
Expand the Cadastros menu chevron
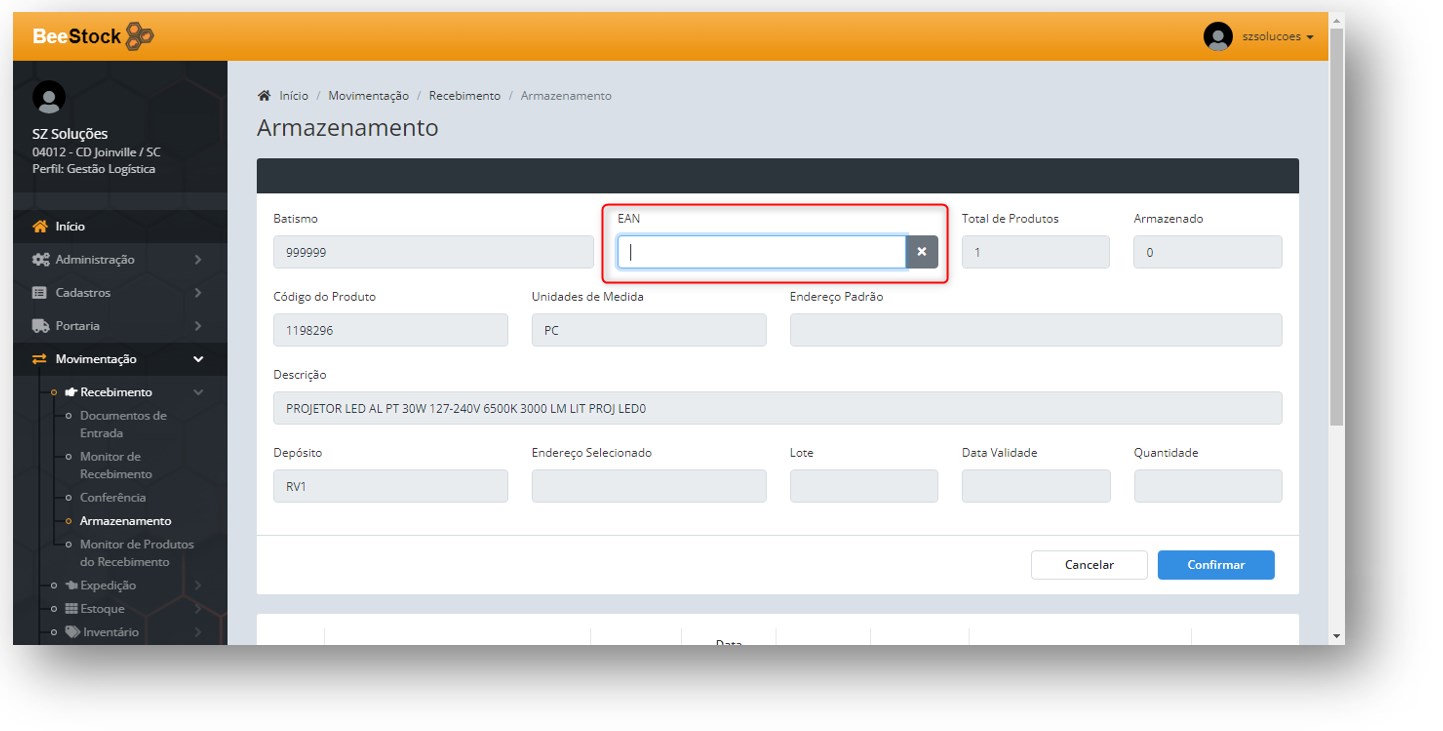click(198, 293)
